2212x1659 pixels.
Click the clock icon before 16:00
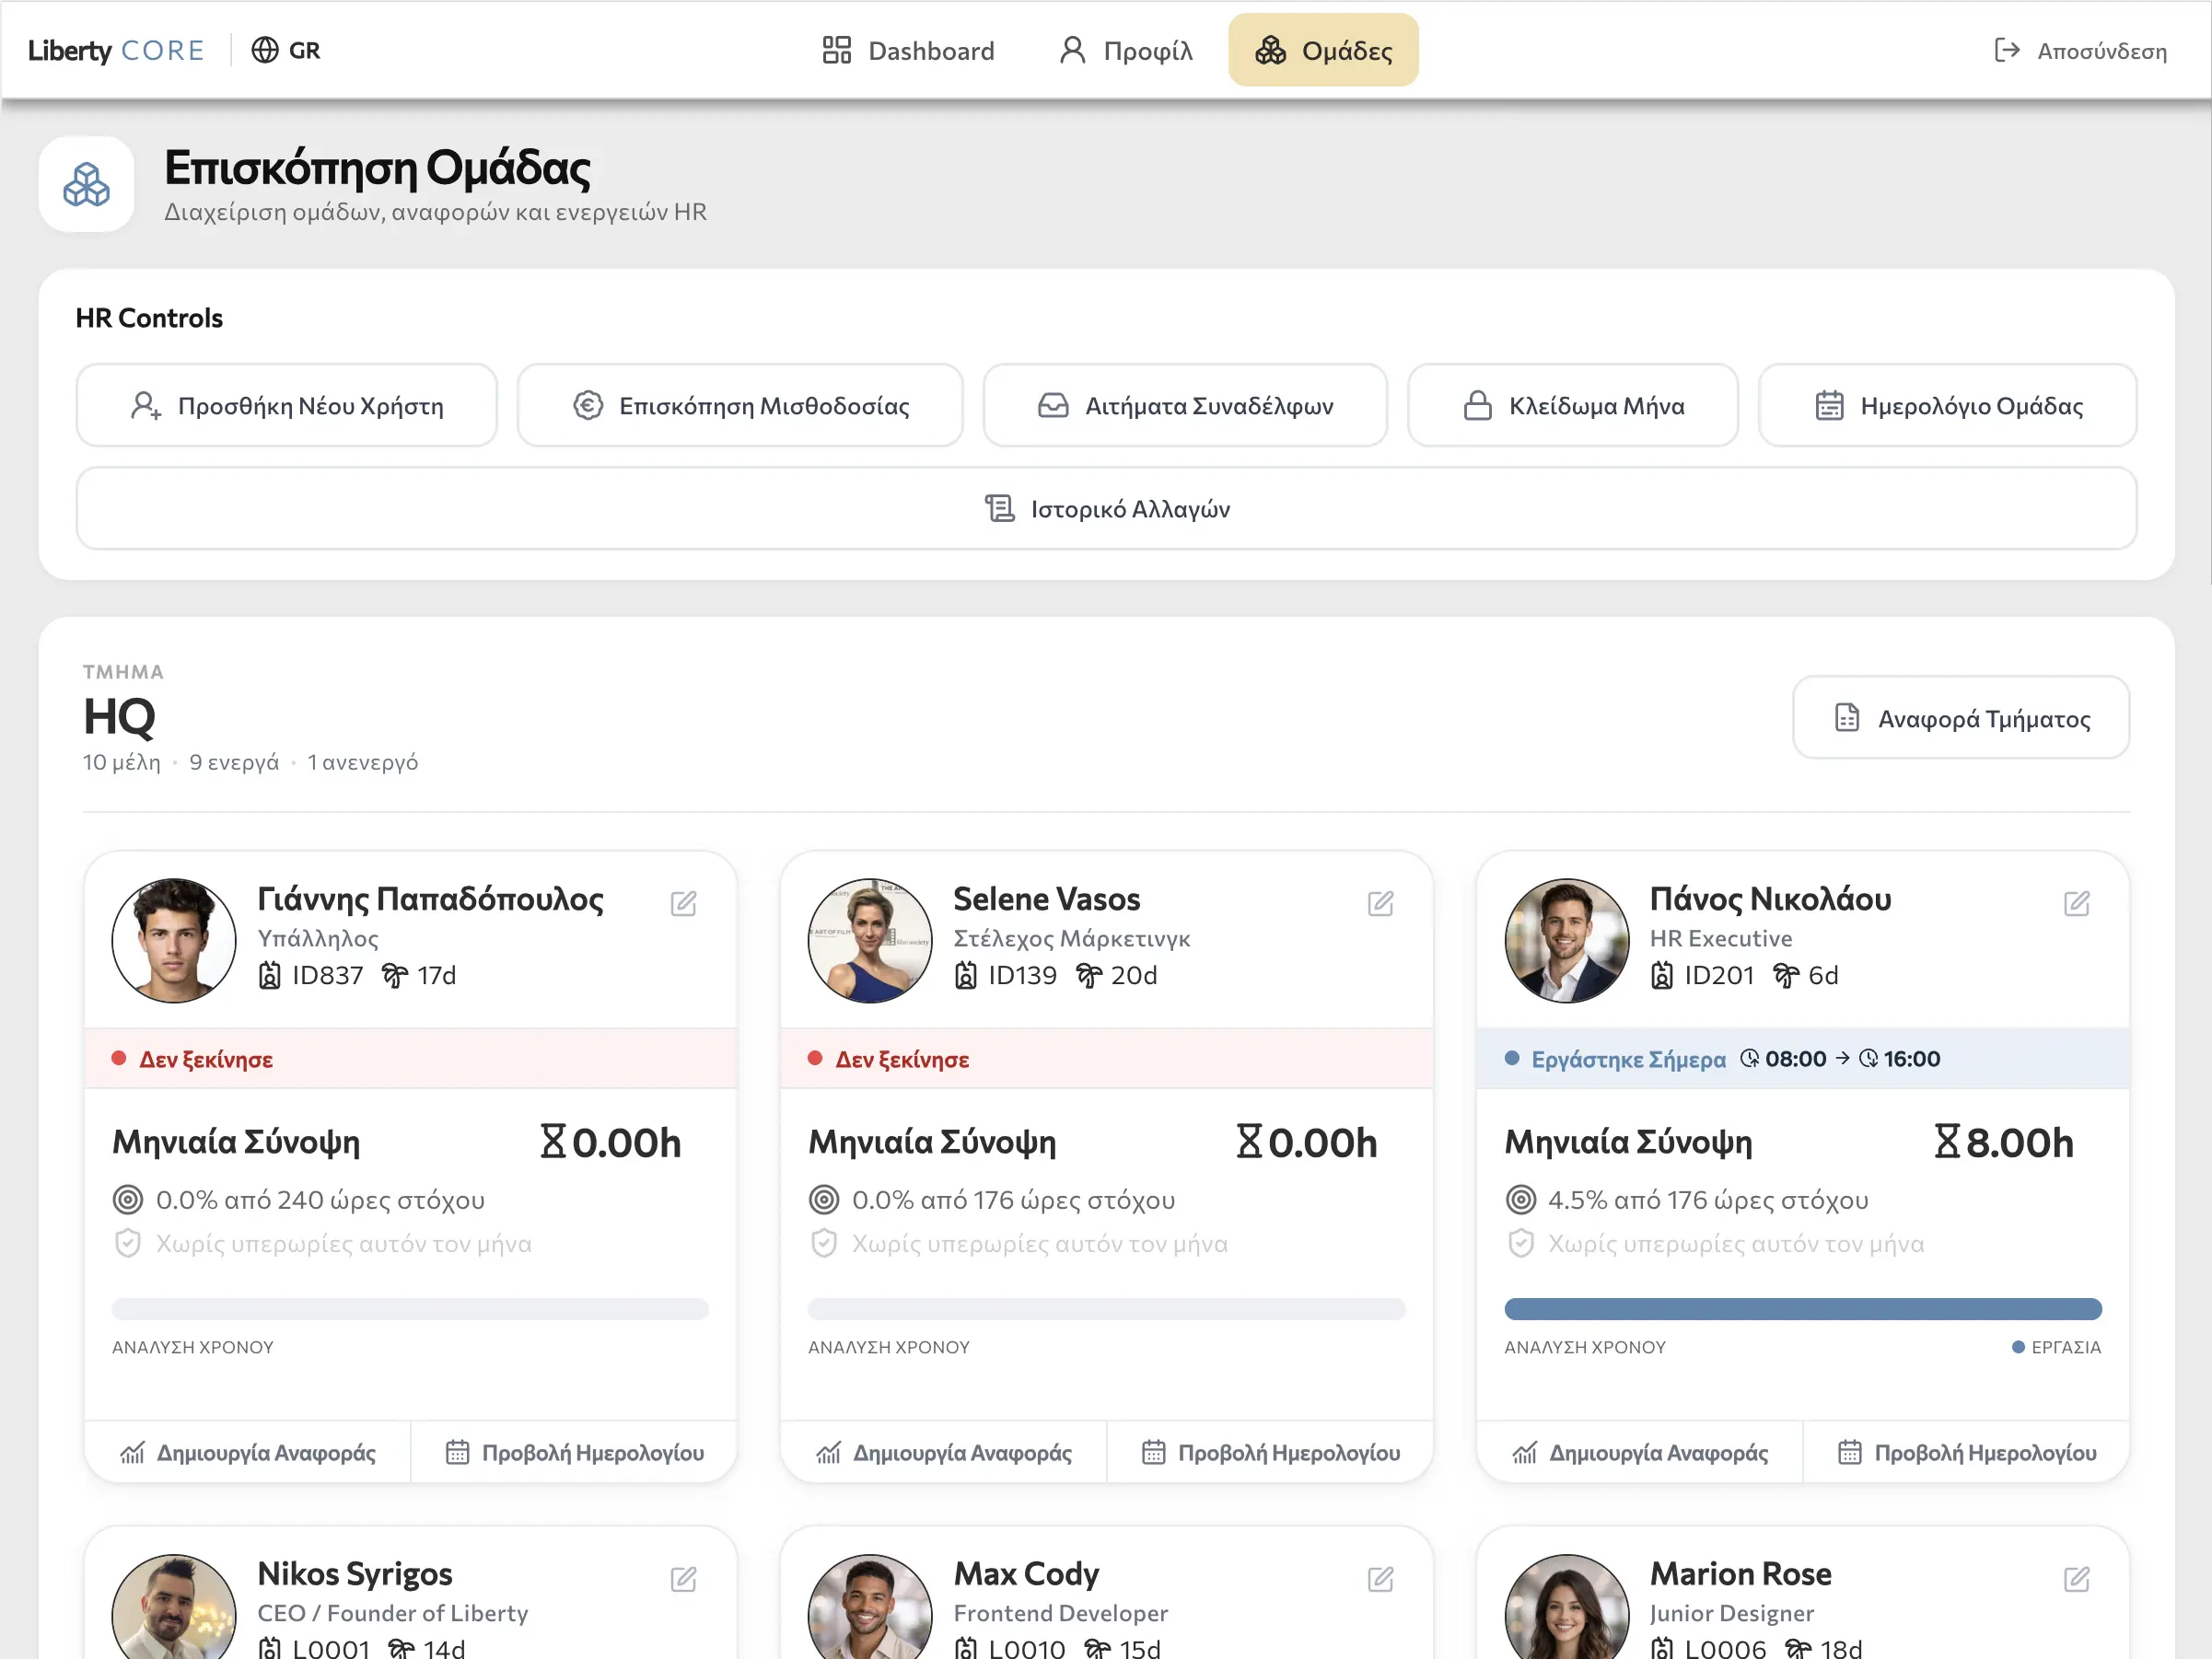1869,1058
